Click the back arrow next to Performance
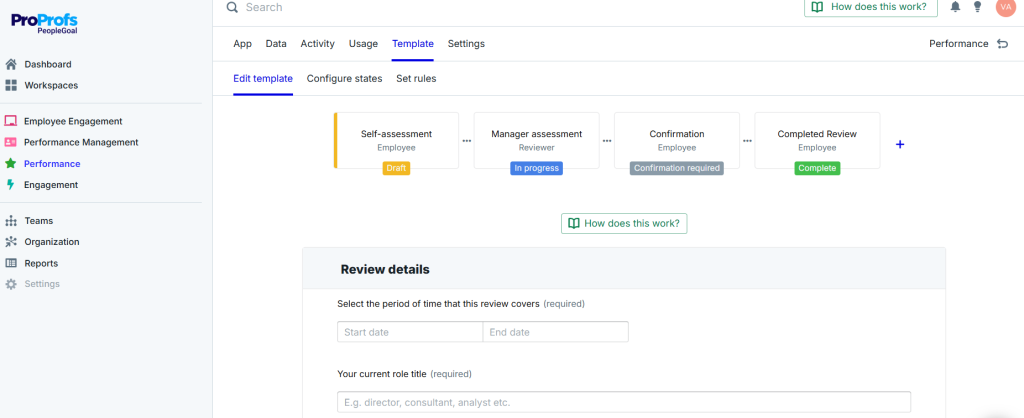Screen dimensions: 1024x418 (1002, 44)
